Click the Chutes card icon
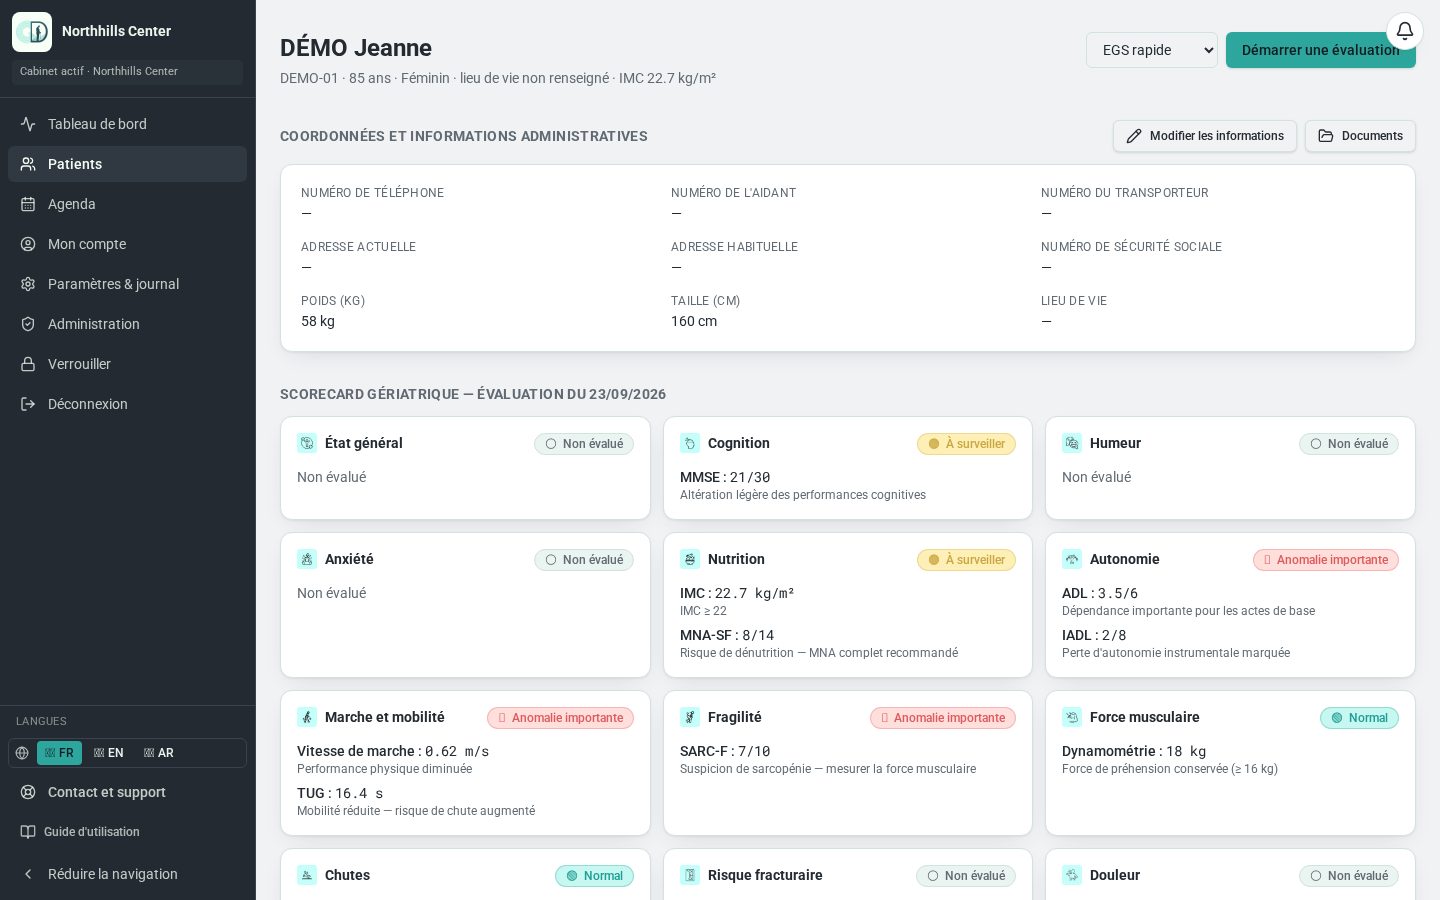The height and width of the screenshot is (900, 1440). click(307, 875)
